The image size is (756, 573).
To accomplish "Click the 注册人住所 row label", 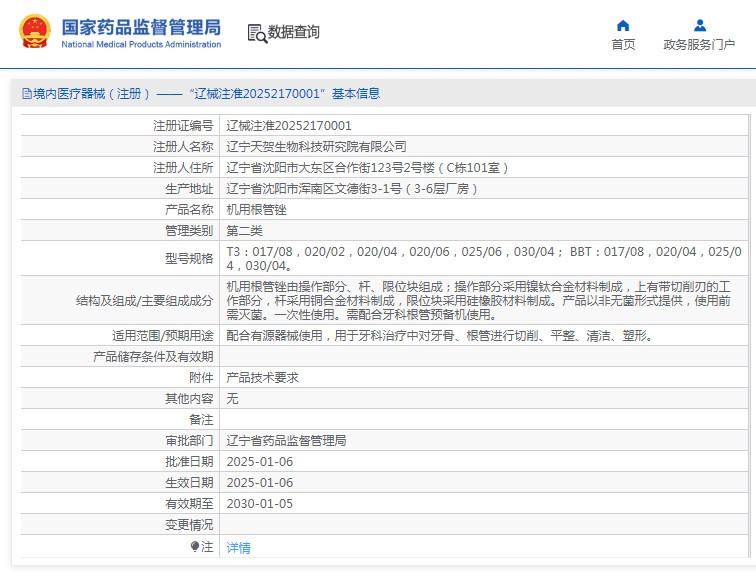I will point(183,168).
